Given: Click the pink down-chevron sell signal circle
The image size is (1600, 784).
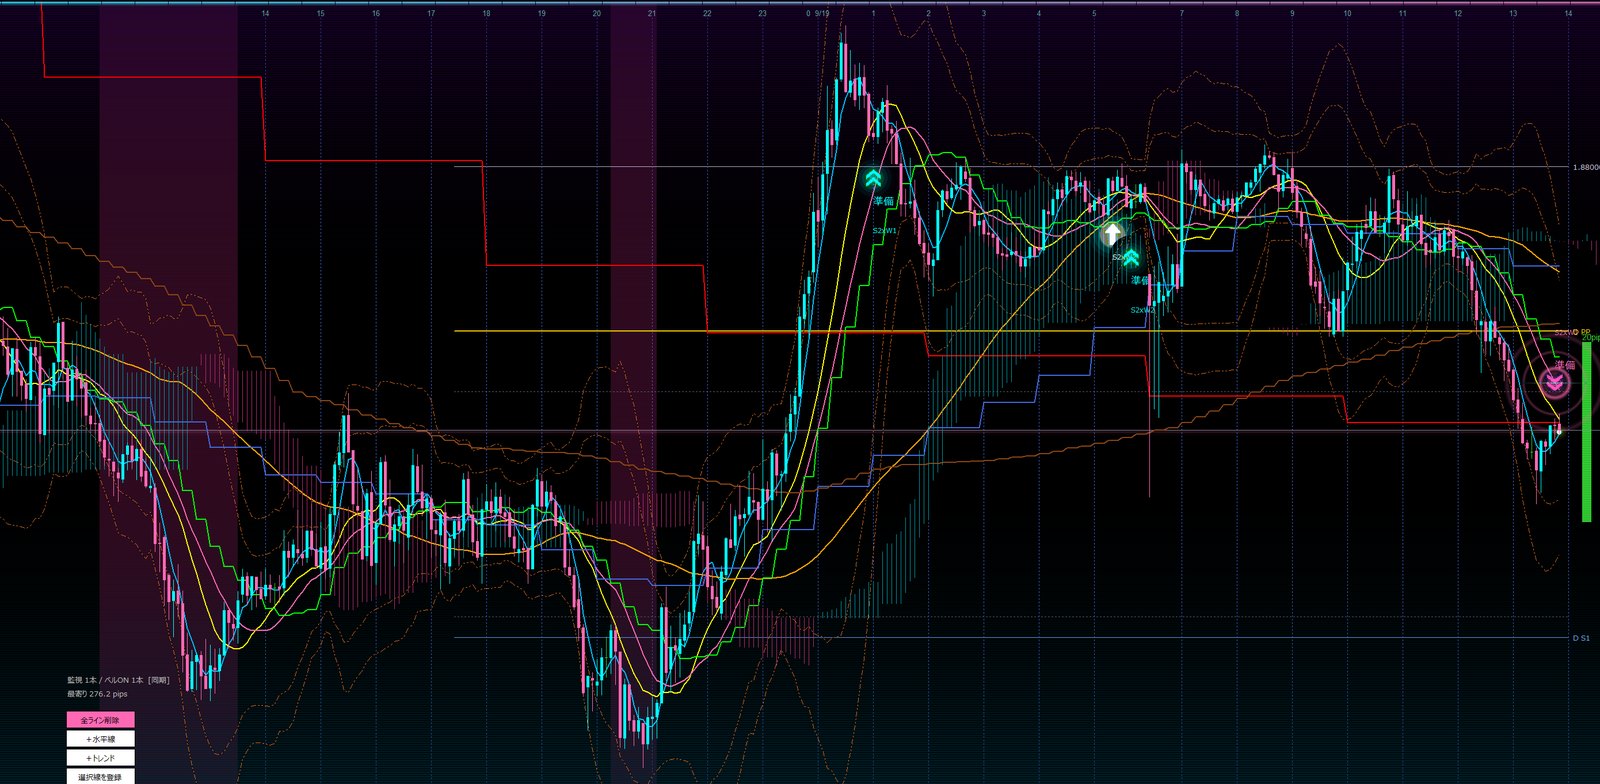Looking at the screenshot, I should pos(1555,382).
